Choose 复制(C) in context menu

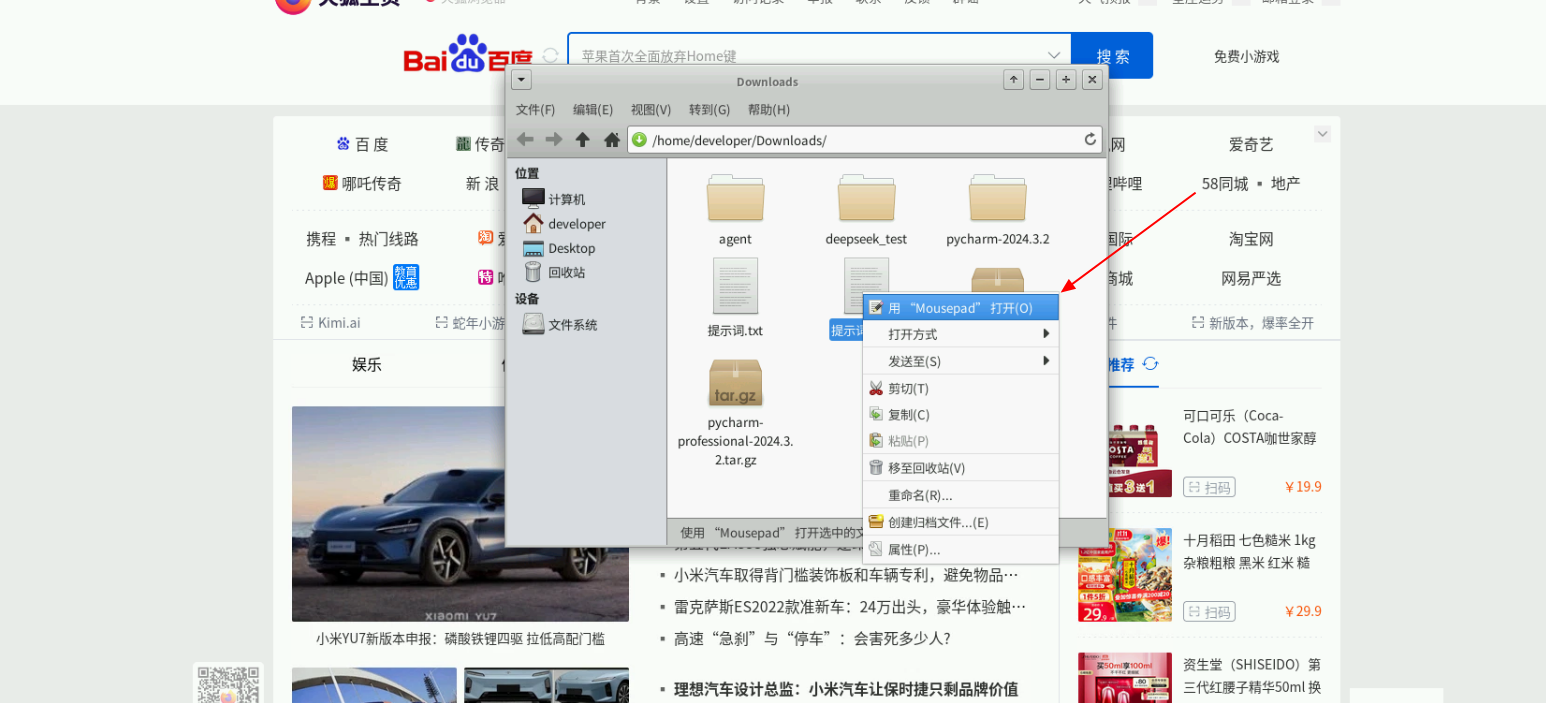(960, 414)
